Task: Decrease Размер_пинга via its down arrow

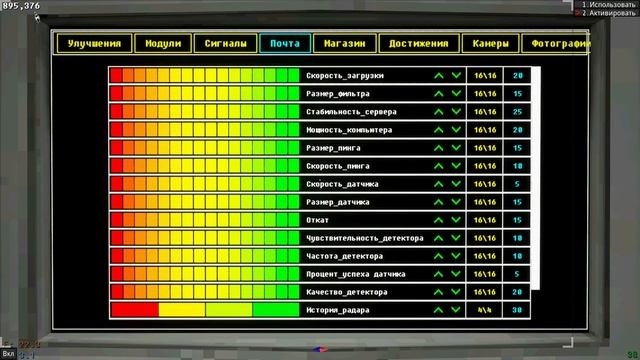Action: pos(456,148)
